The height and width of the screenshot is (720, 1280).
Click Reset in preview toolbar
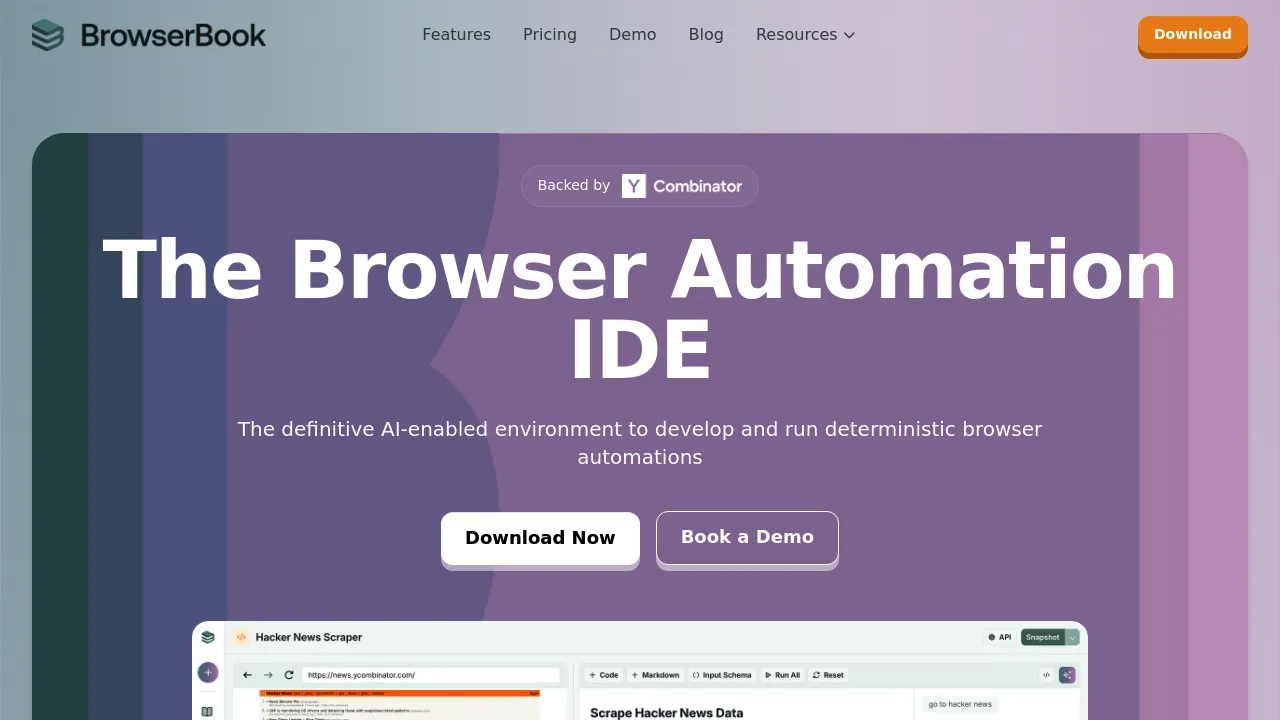pyautogui.click(x=828, y=675)
